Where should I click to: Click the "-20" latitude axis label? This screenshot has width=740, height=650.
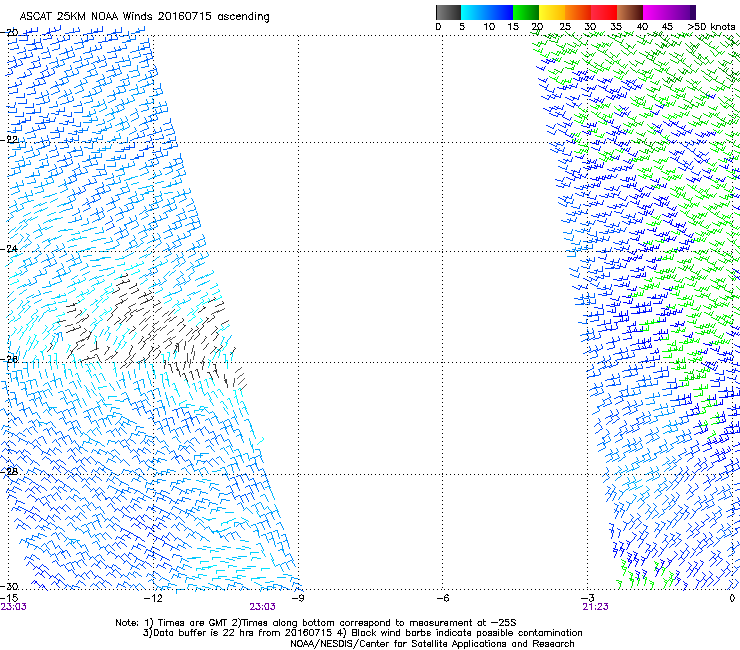click(9, 33)
